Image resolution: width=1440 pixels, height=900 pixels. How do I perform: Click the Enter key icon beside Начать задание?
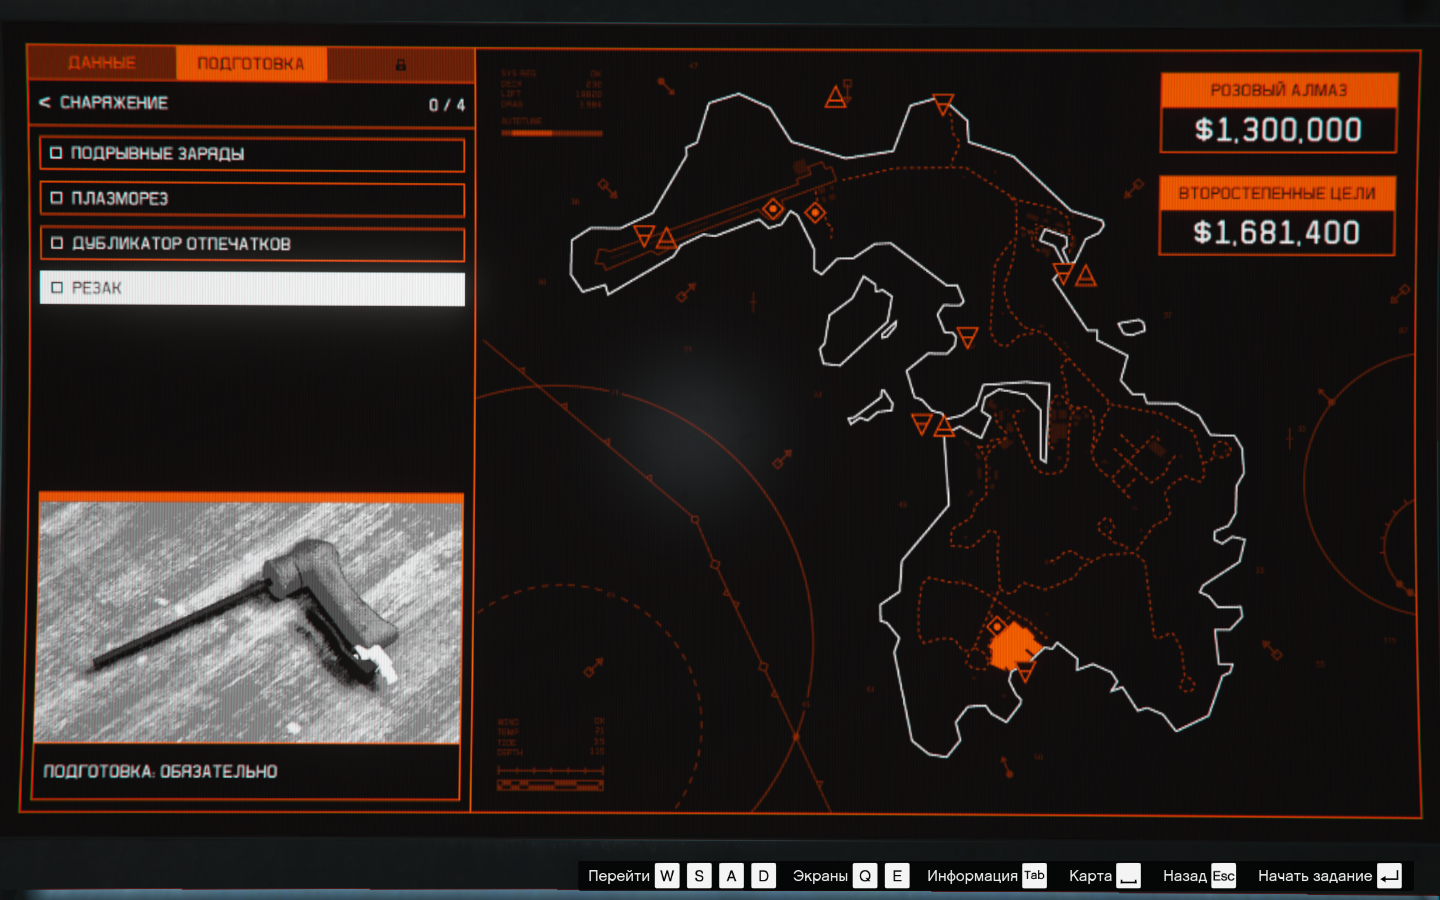(1389, 876)
